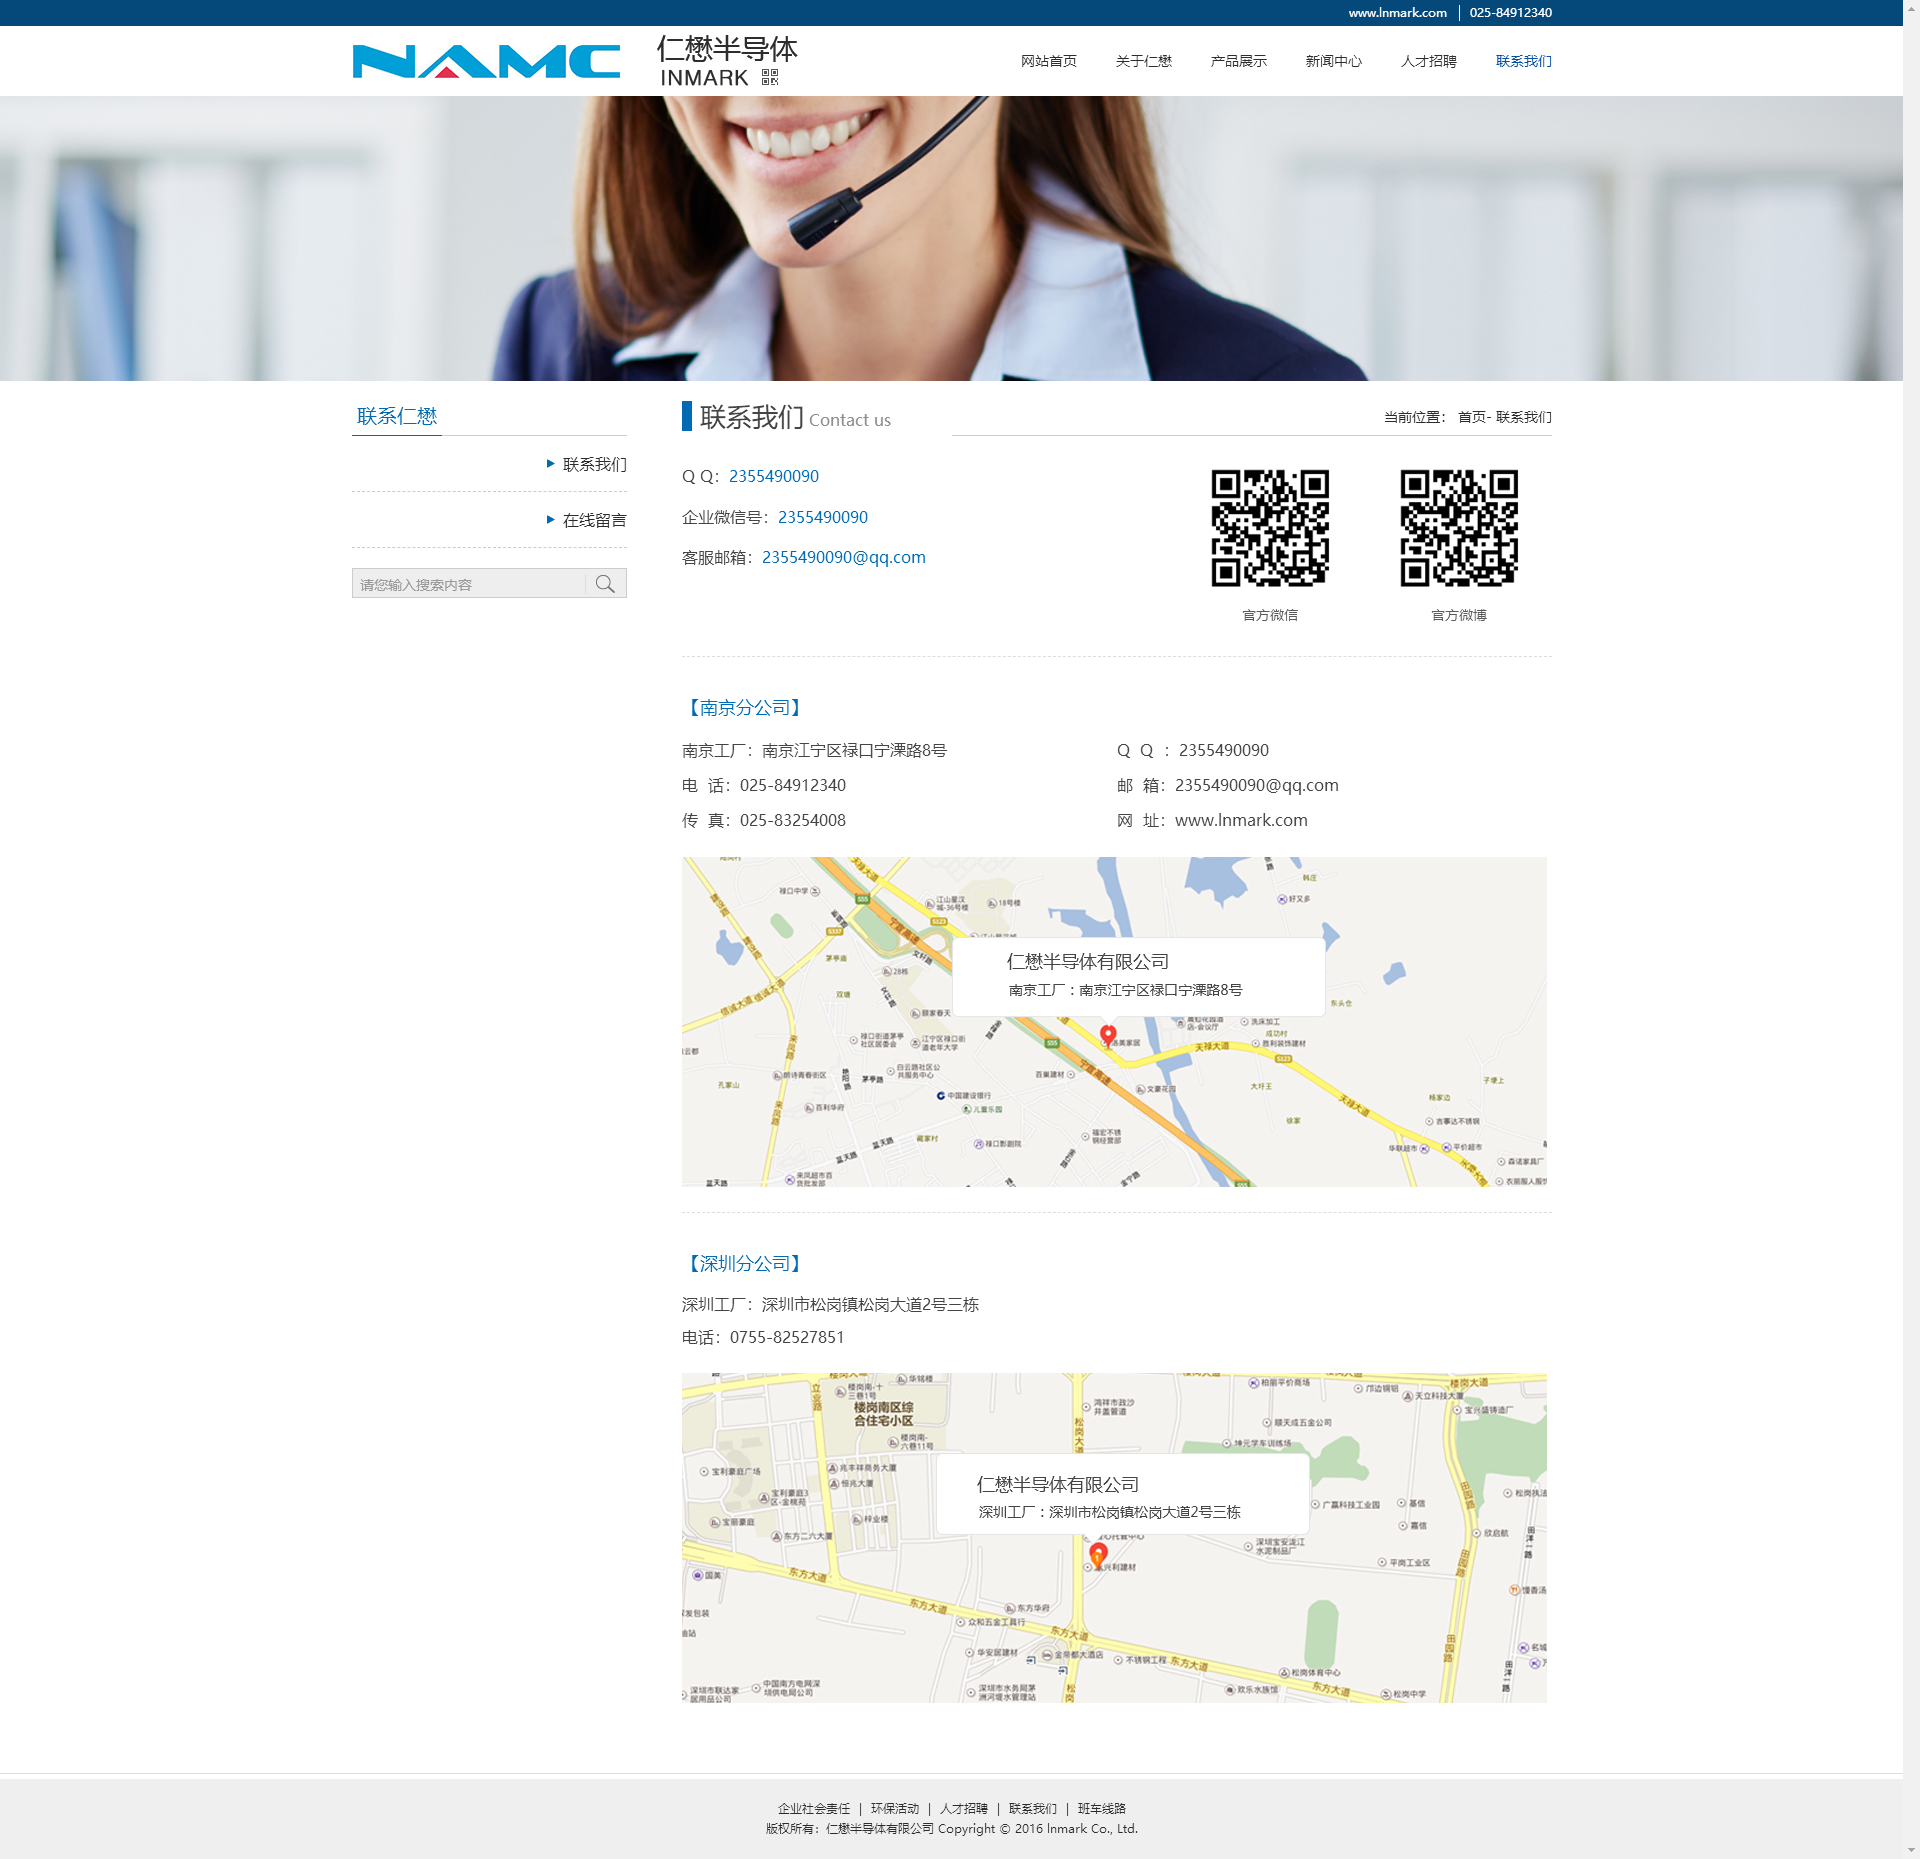The width and height of the screenshot is (1920, 1859).
Task: Click arrow bullet beside 在线留言
Action: point(551,520)
